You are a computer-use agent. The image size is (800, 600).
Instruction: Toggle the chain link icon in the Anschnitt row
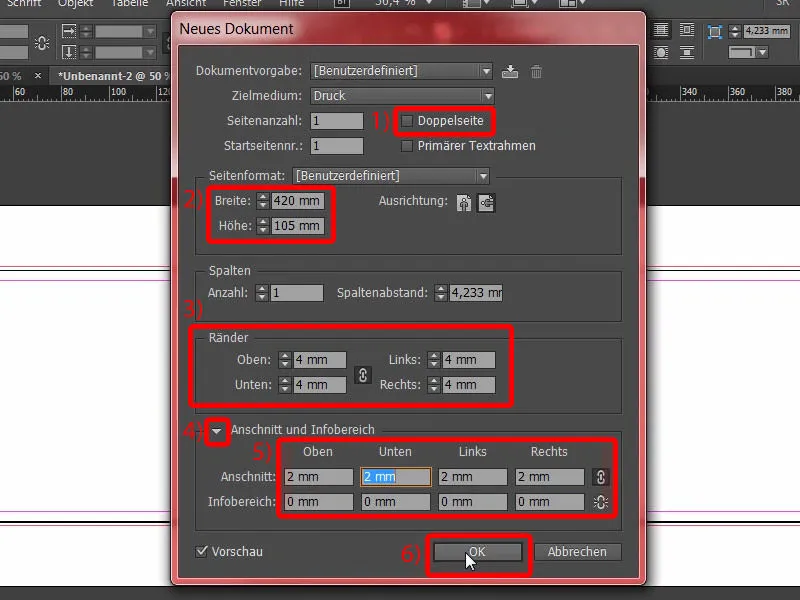tap(601, 477)
